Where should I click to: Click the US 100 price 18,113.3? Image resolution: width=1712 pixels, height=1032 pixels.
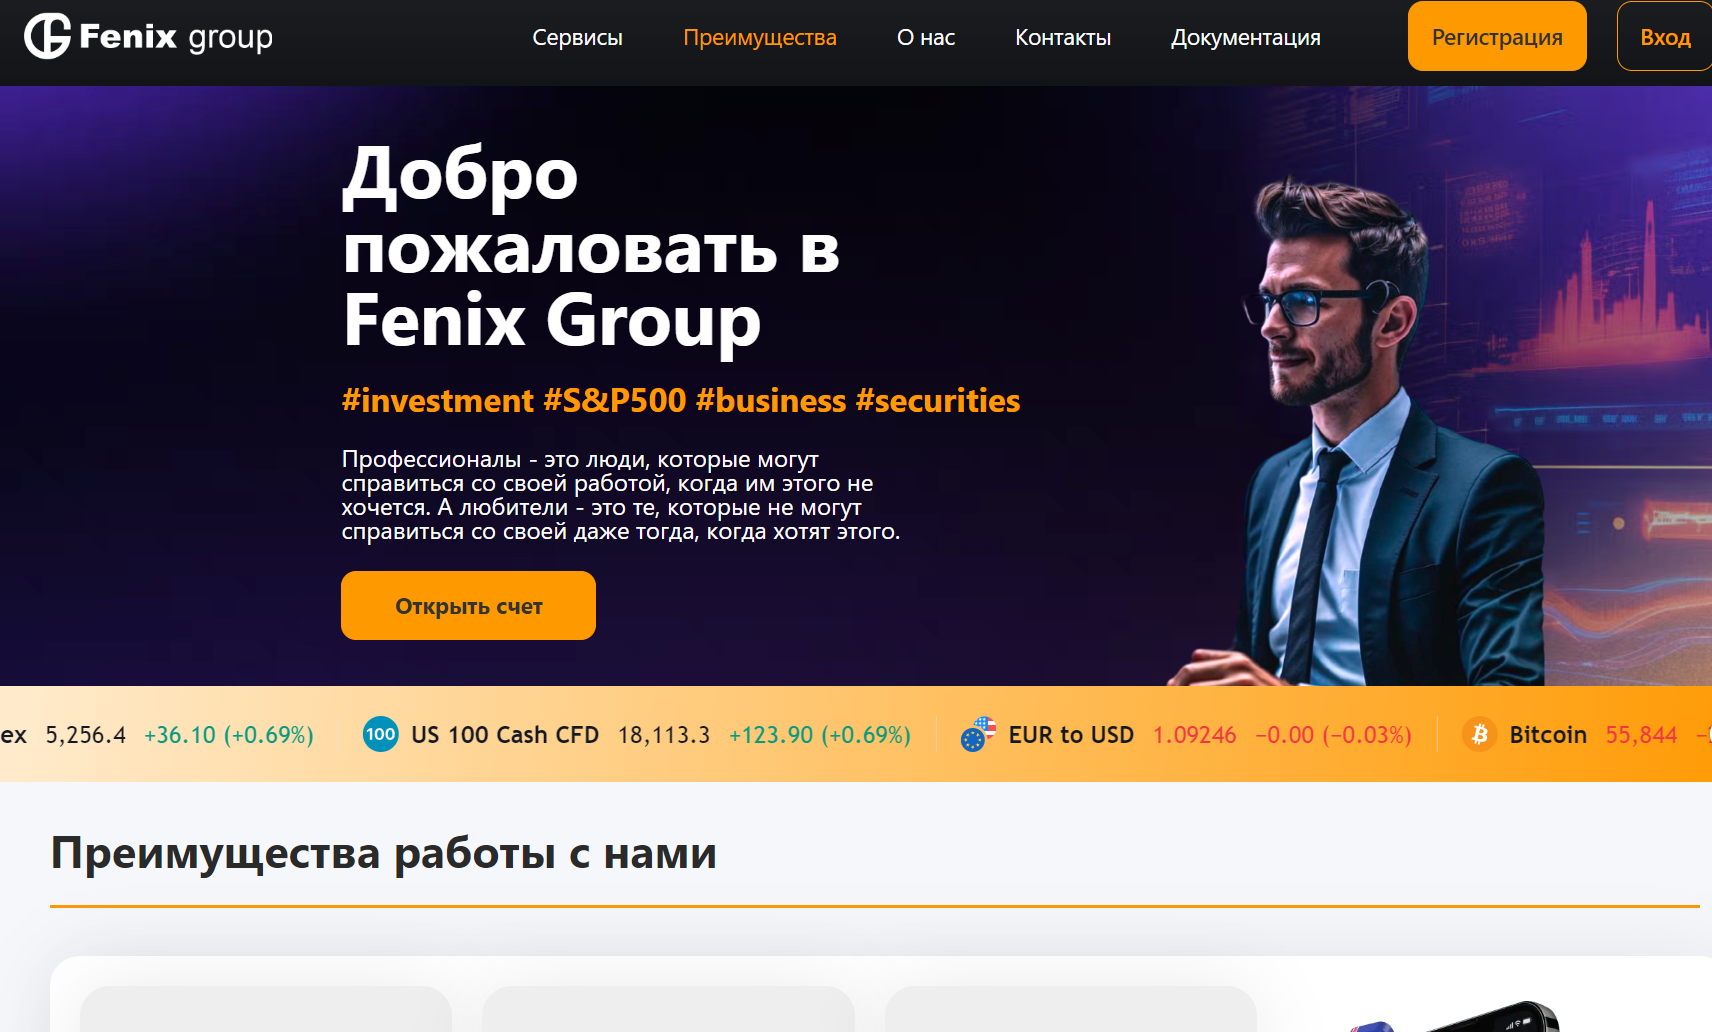tap(664, 734)
